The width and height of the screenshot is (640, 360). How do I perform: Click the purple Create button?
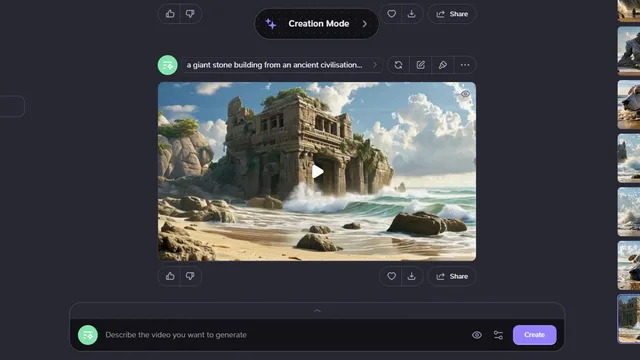coord(534,335)
